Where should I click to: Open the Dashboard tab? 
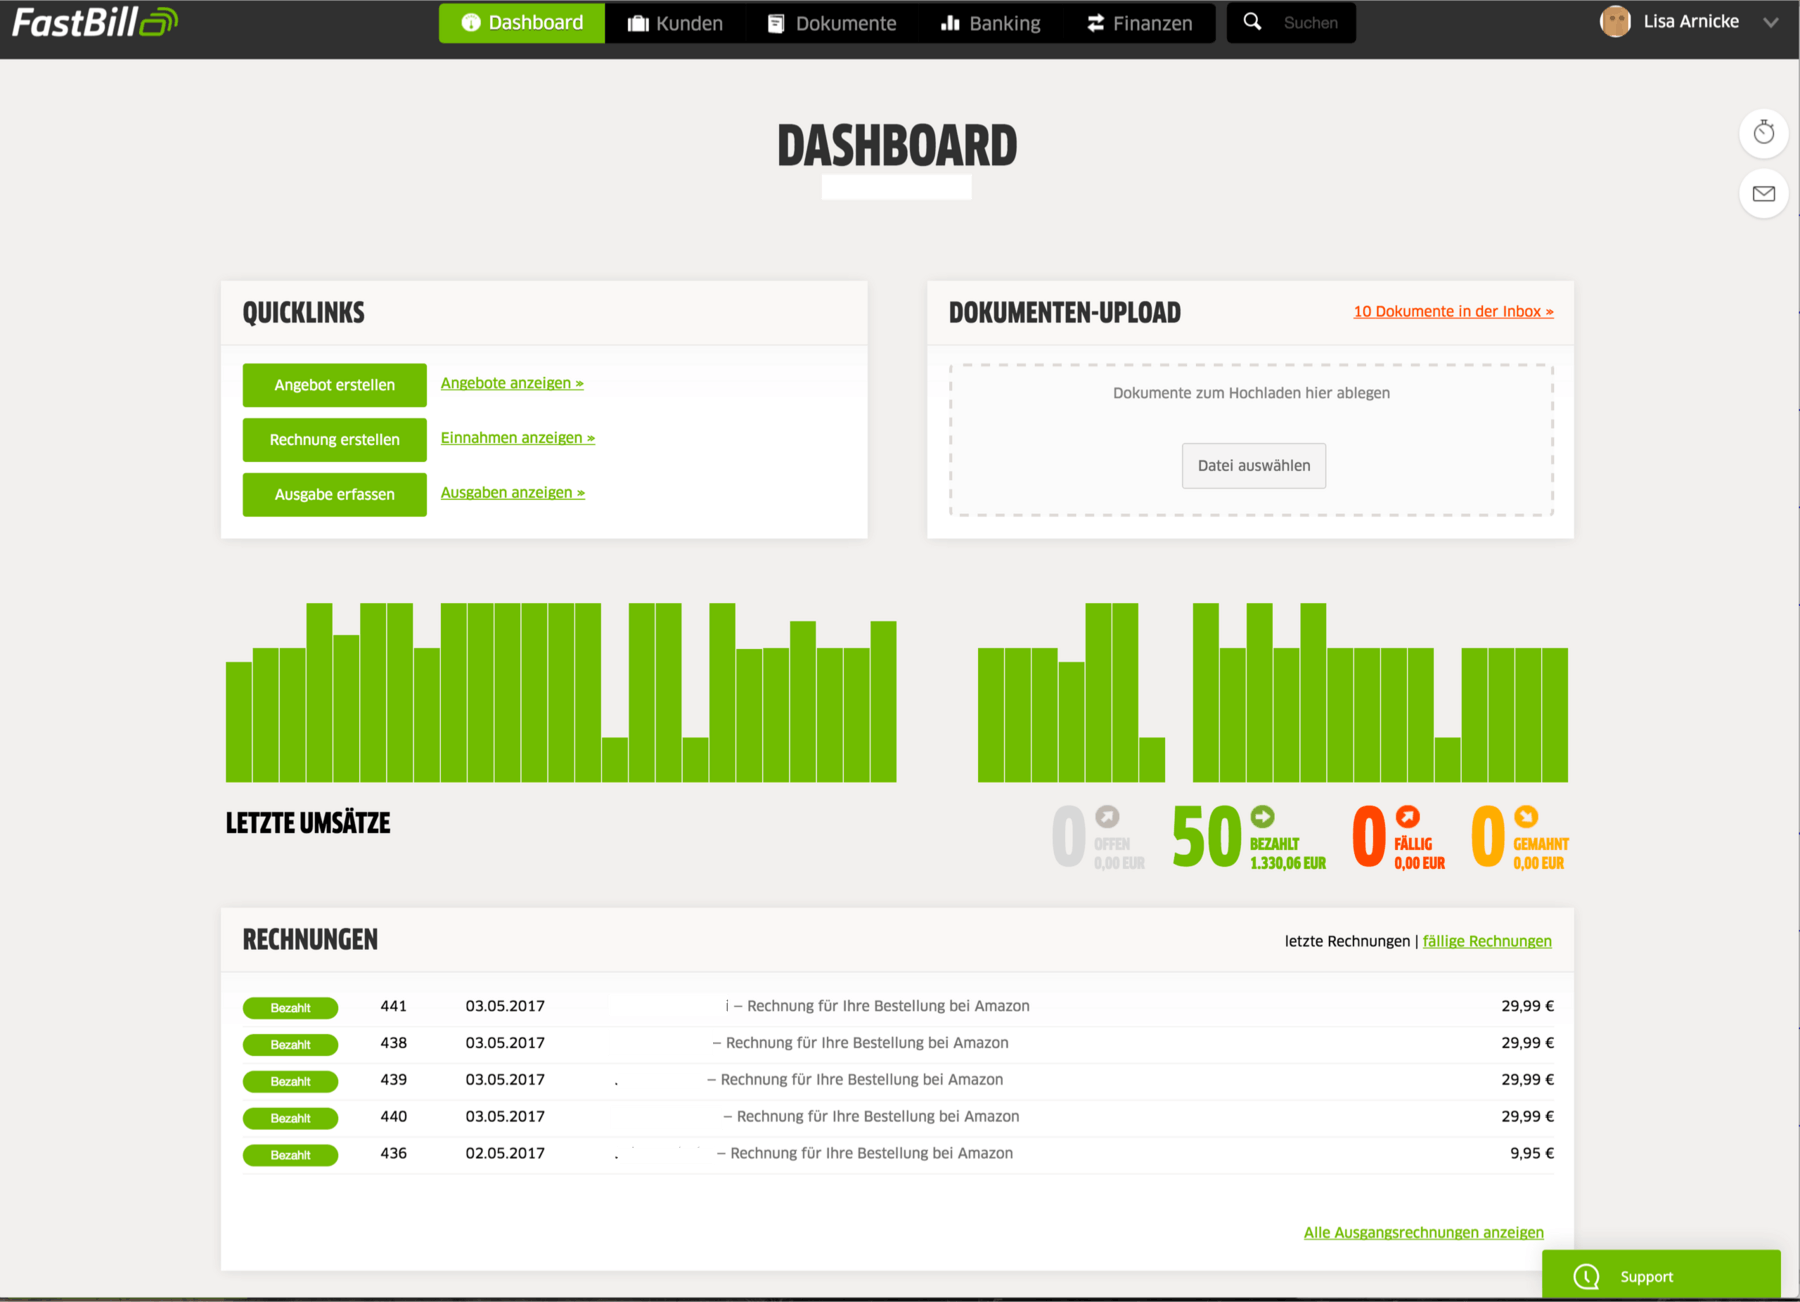pyautogui.click(x=522, y=22)
